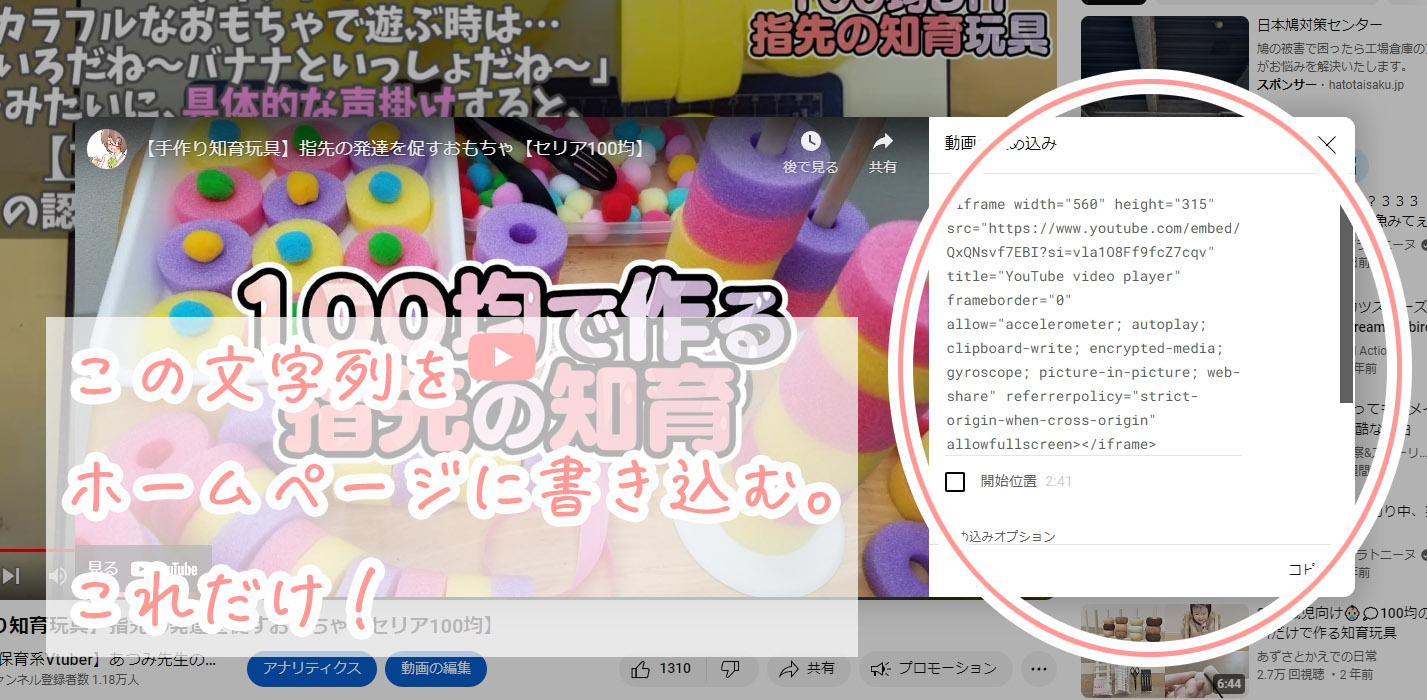Click the channel avatar in the embed preview

tap(107, 149)
